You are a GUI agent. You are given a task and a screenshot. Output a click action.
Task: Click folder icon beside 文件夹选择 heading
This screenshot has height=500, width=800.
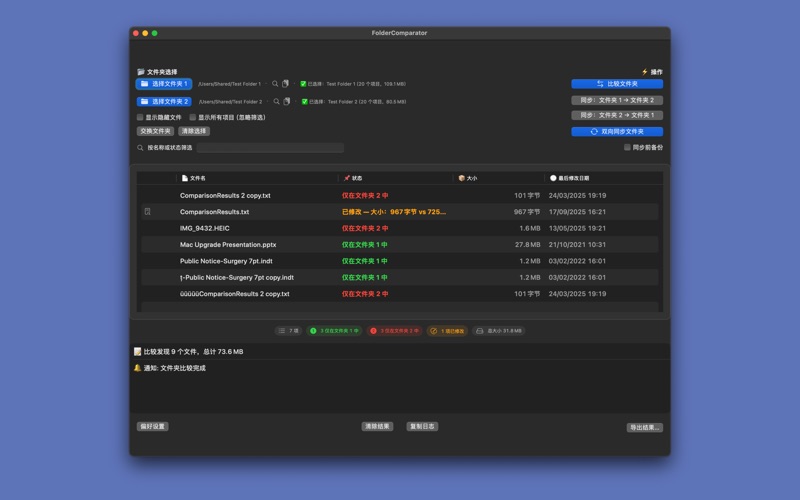[x=141, y=72]
